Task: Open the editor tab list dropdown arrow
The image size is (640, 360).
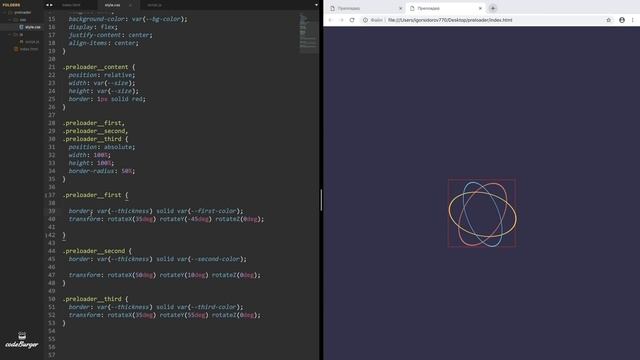Action: pyautogui.click(x=316, y=5)
